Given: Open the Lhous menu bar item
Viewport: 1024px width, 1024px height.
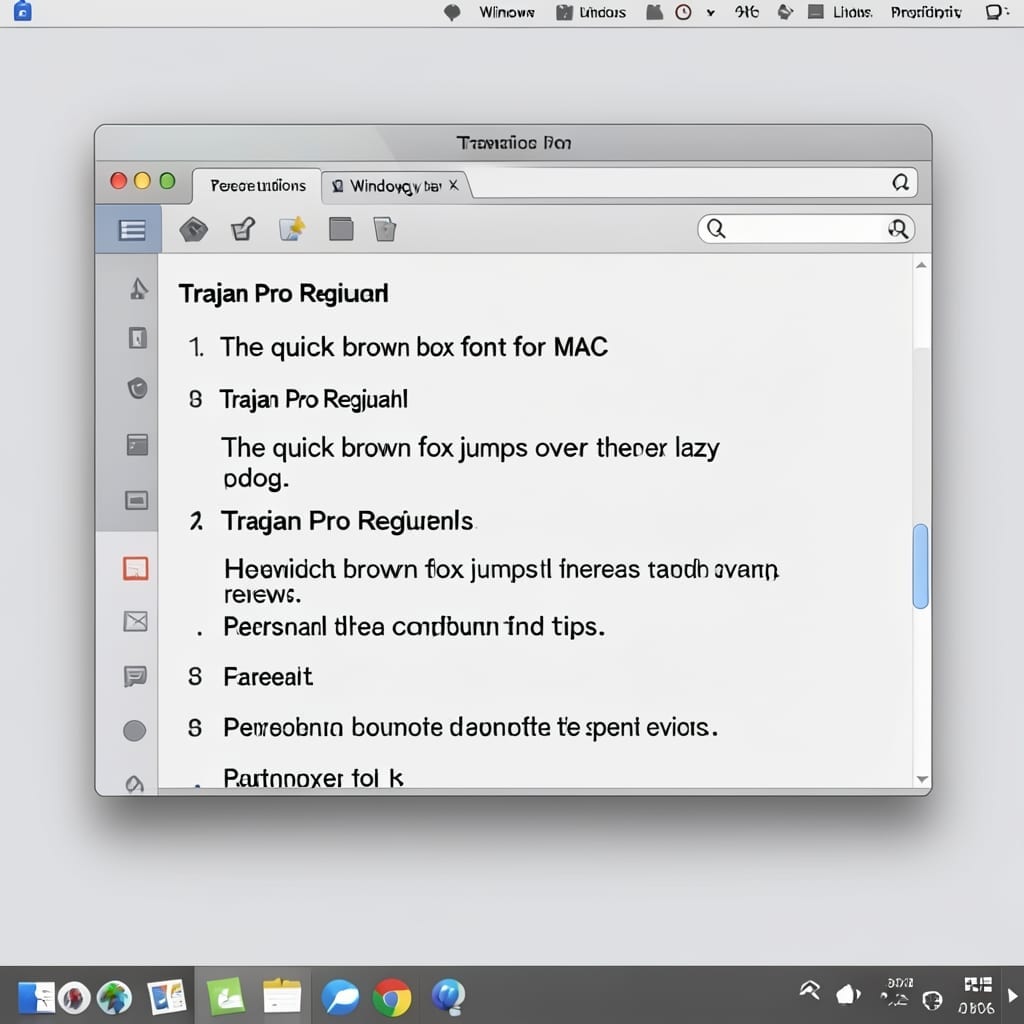Looking at the screenshot, I should click(852, 12).
